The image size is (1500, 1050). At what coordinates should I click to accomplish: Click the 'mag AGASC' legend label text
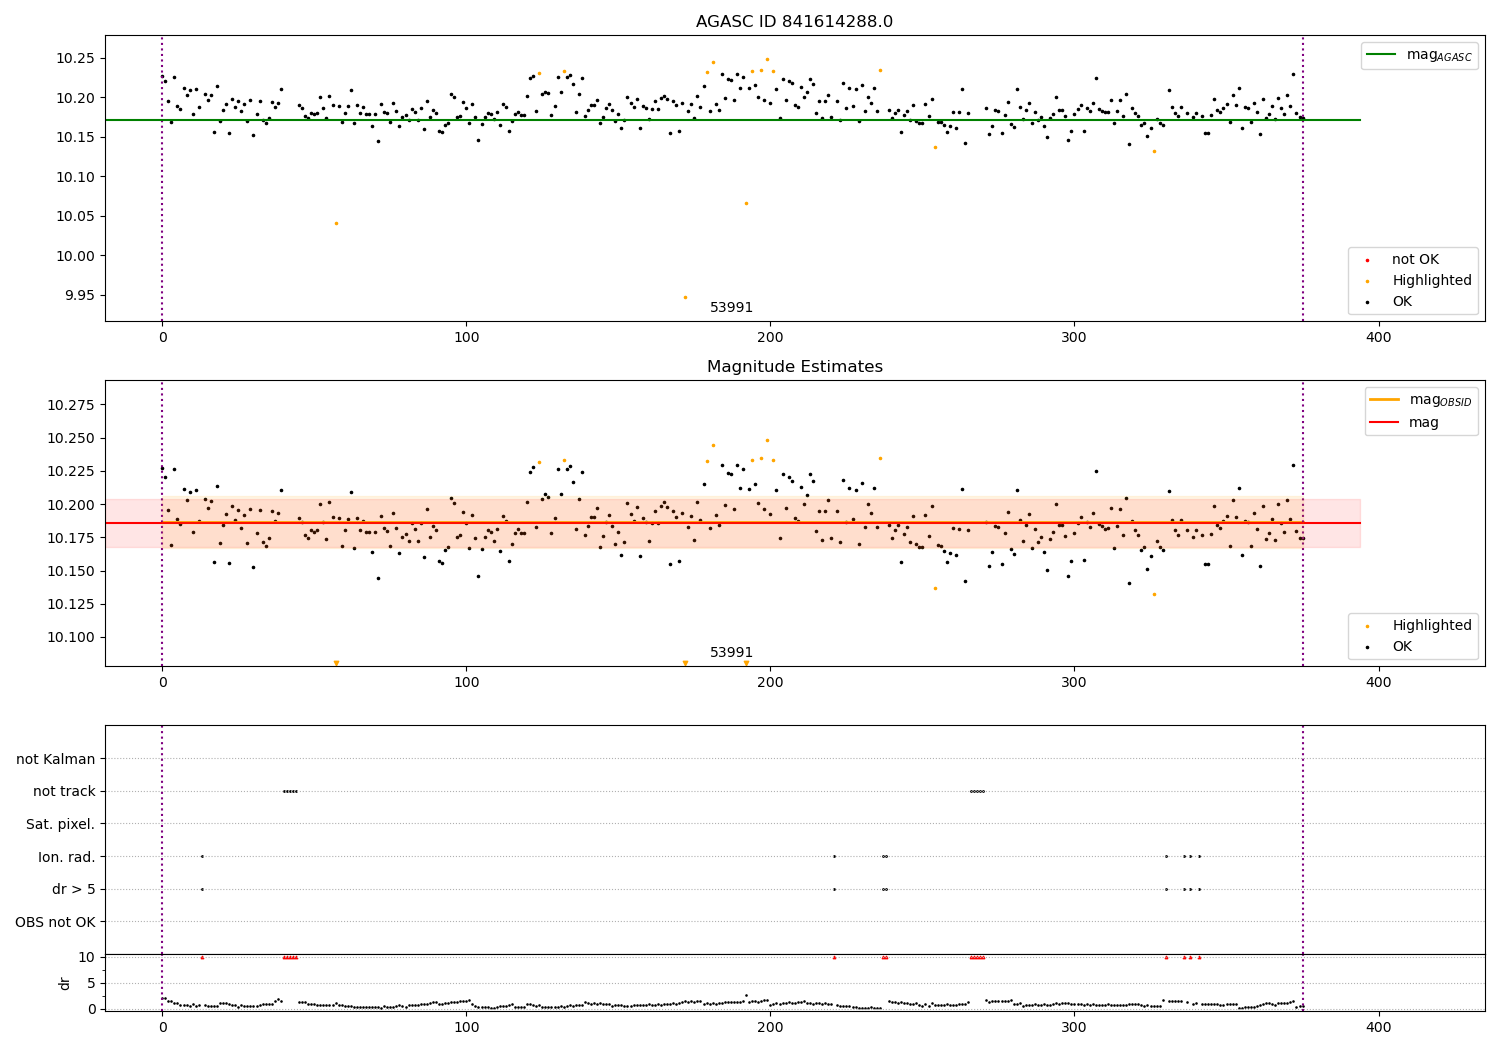pyautogui.click(x=1439, y=56)
